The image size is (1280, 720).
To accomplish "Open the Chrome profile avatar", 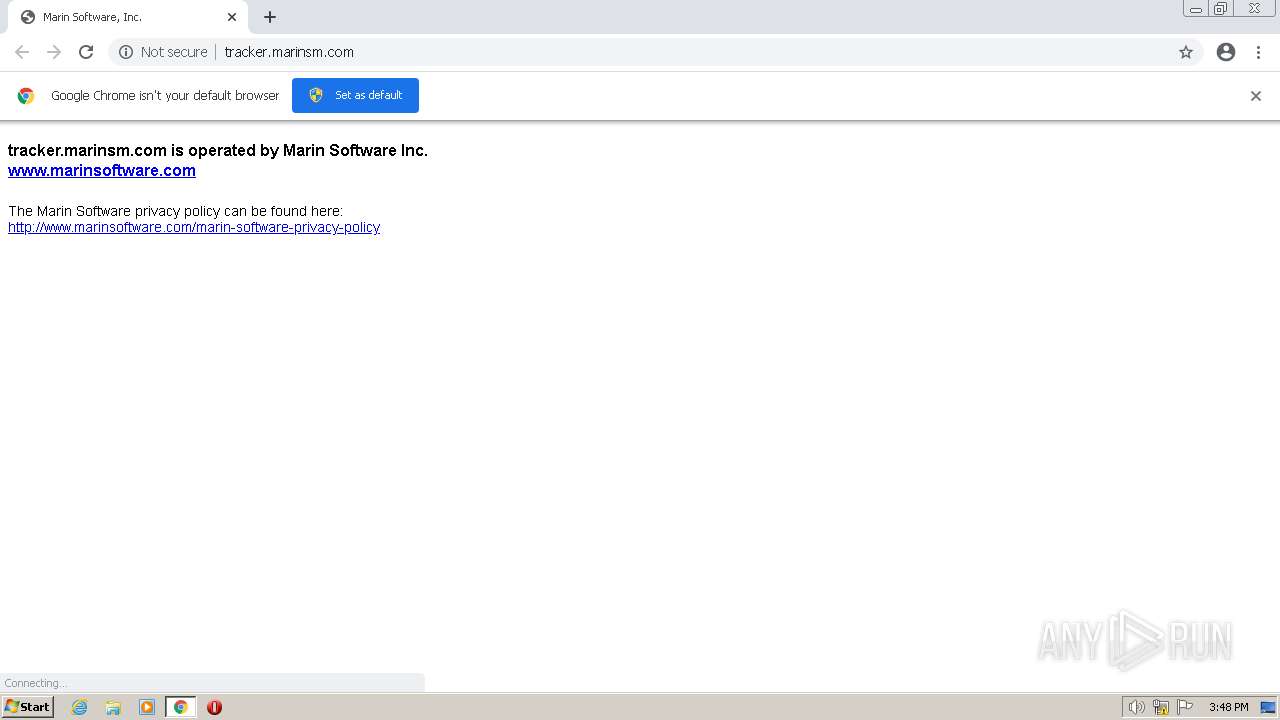I will tap(1226, 52).
